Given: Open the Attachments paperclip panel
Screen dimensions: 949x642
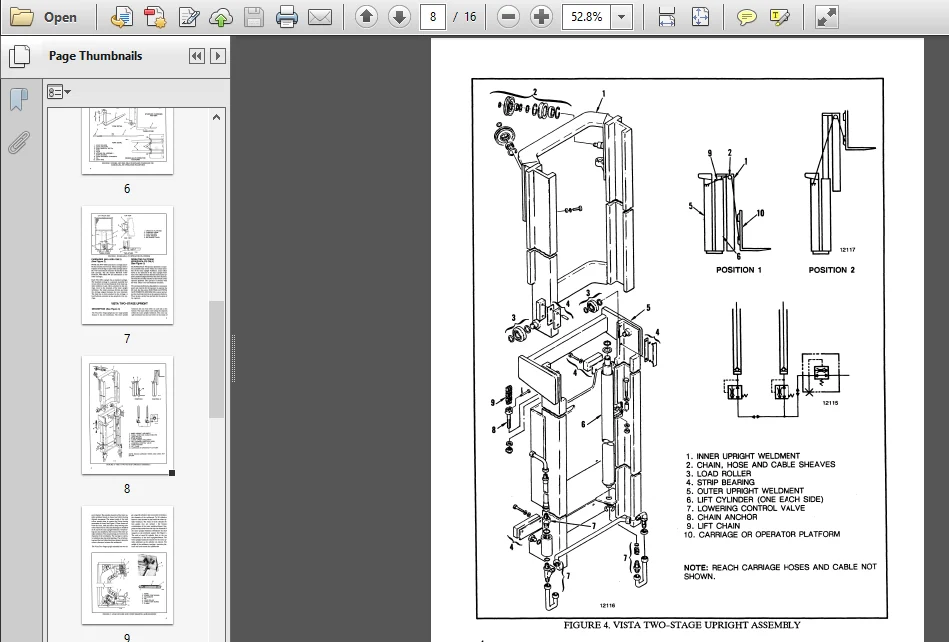Looking at the screenshot, I should pyautogui.click(x=19, y=143).
